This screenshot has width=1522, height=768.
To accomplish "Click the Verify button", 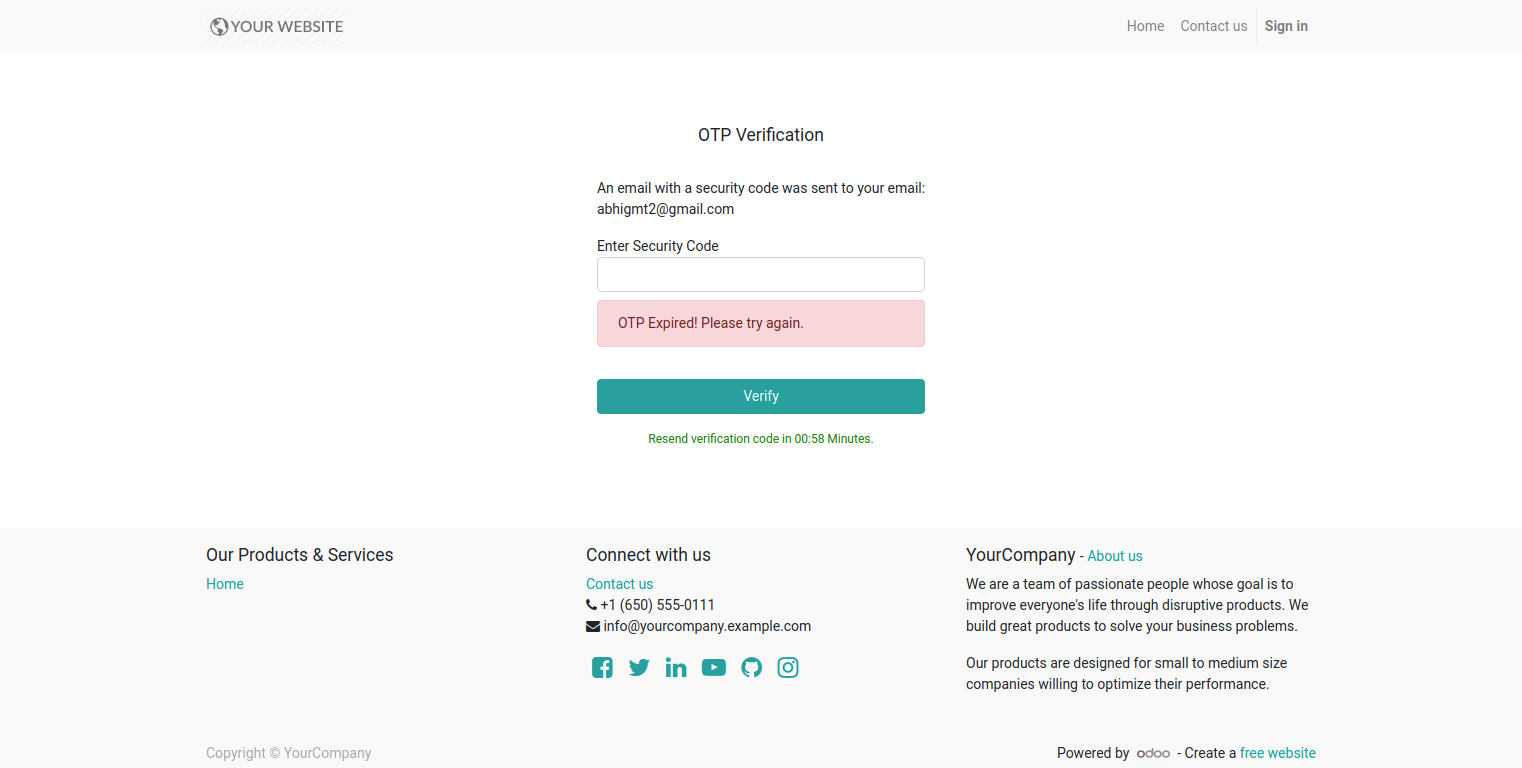I will click(x=761, y=396).
